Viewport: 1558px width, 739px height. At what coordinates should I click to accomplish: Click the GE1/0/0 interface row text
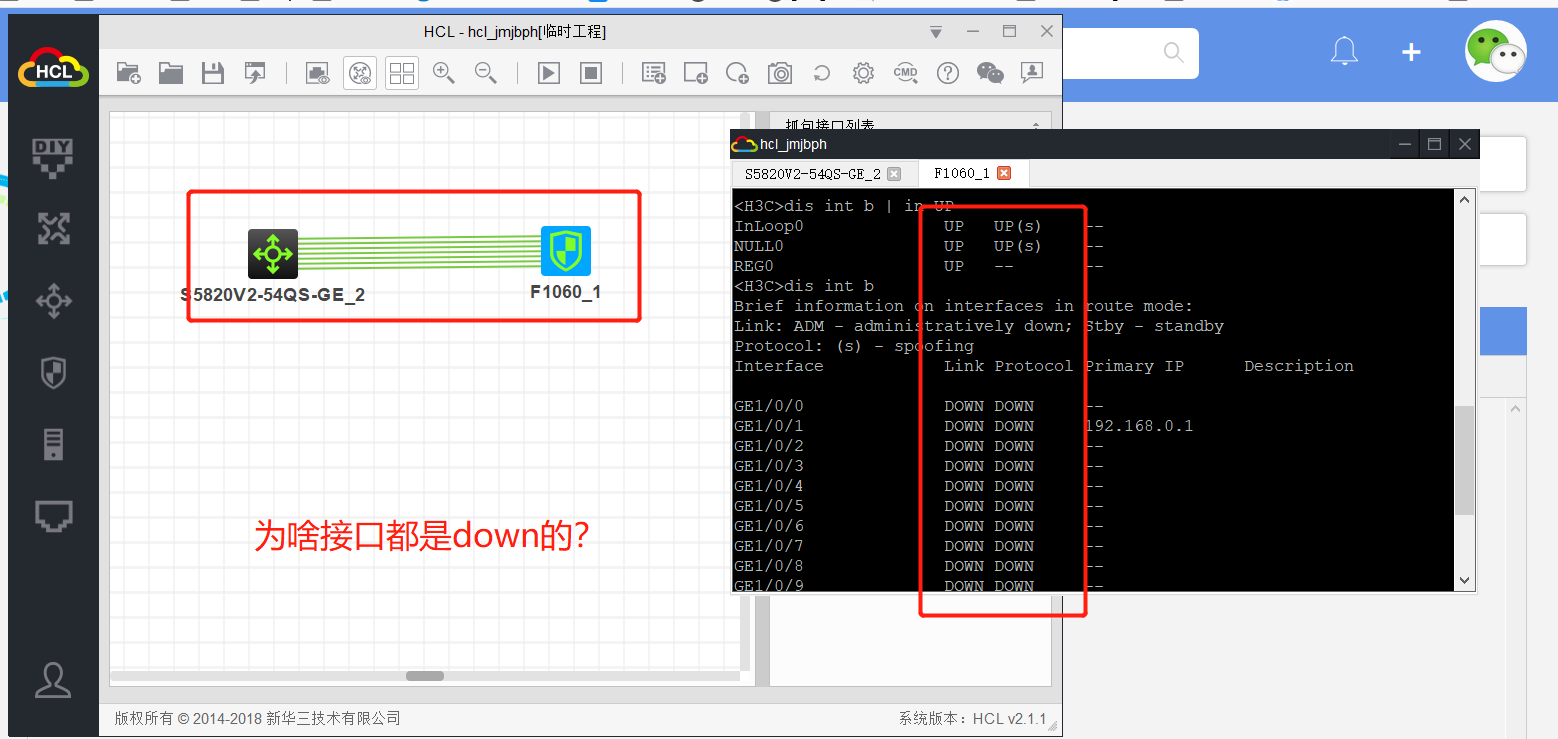pyautogui.click(x=769, y=406)
